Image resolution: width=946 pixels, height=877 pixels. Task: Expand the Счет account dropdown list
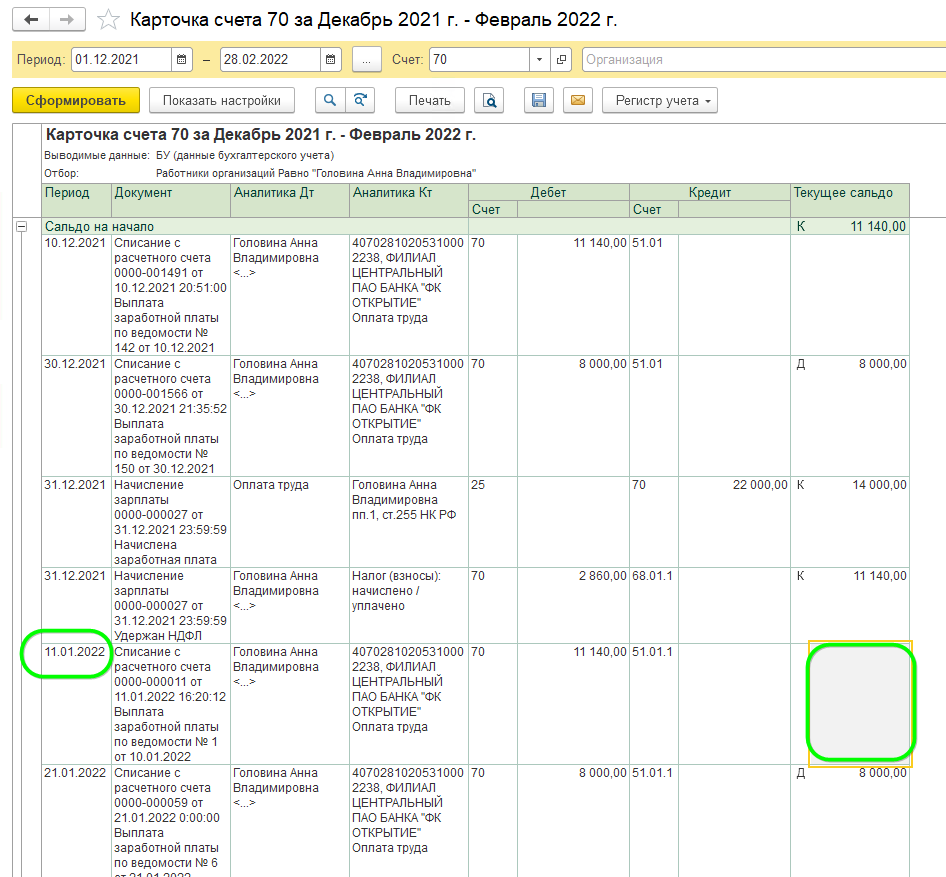coord(540,60)
